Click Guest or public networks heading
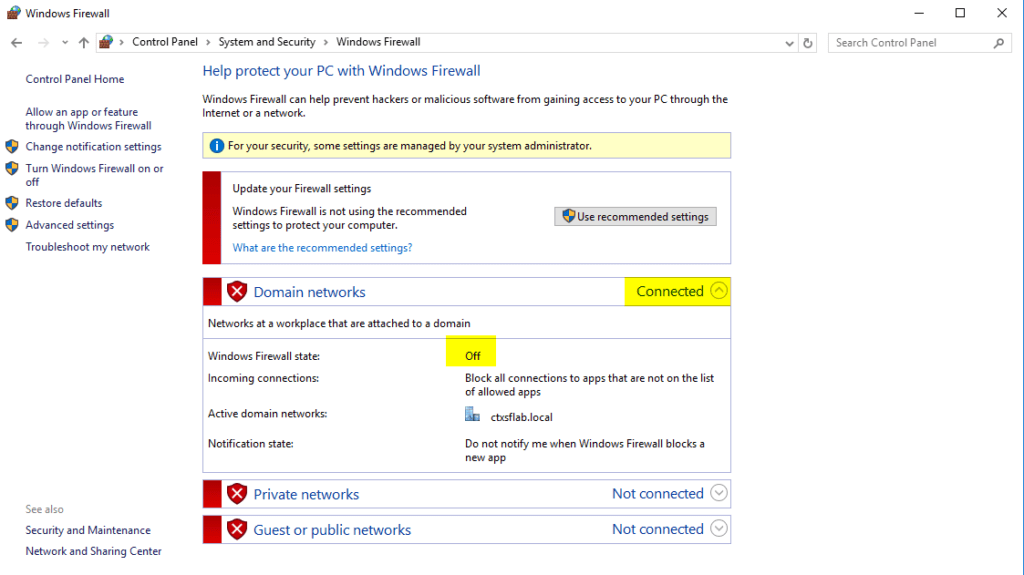This screenshot has height=575, width=1024. point(332,530)
